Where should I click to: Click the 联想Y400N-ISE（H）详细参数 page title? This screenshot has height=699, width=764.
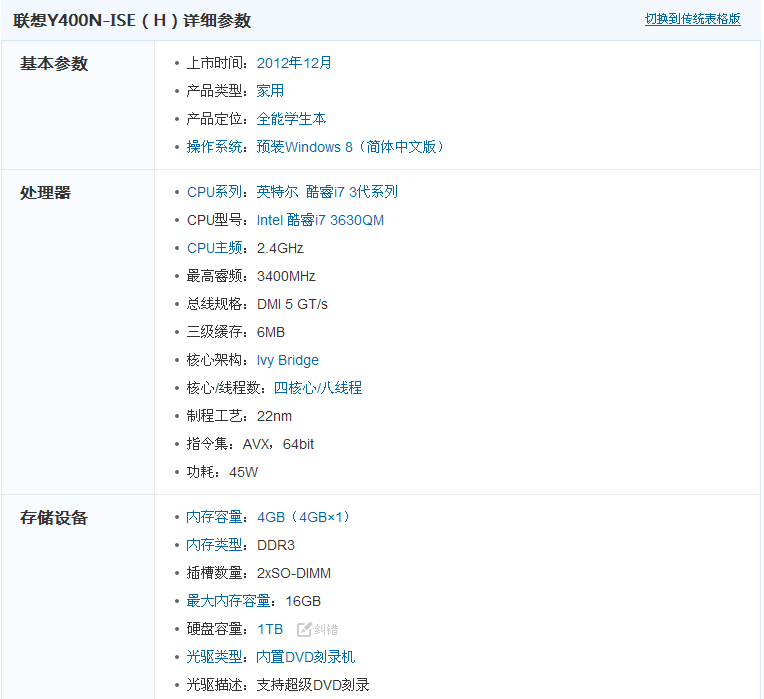[132, 20]
